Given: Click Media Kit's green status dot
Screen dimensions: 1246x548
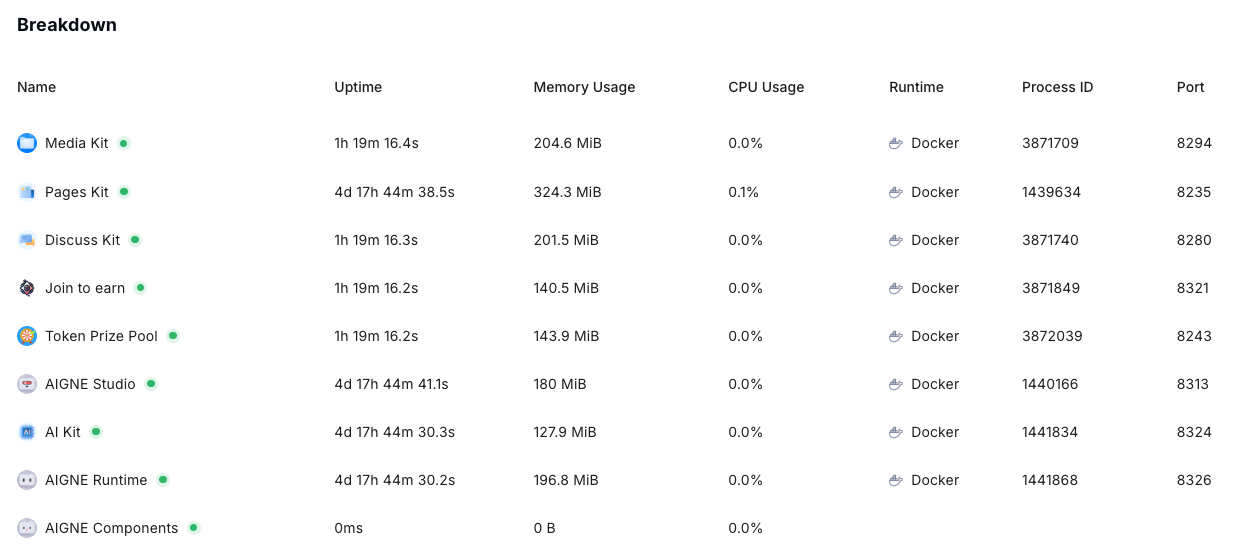Looking at the screenshot, I should (x=124, y=143).
